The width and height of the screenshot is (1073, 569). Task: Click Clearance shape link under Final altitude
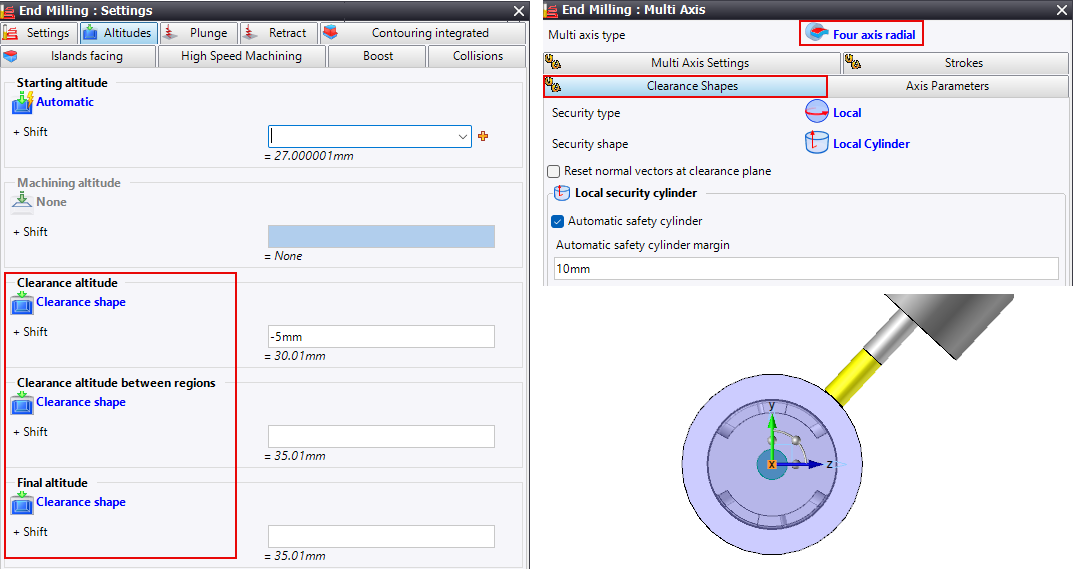point(81,502)
